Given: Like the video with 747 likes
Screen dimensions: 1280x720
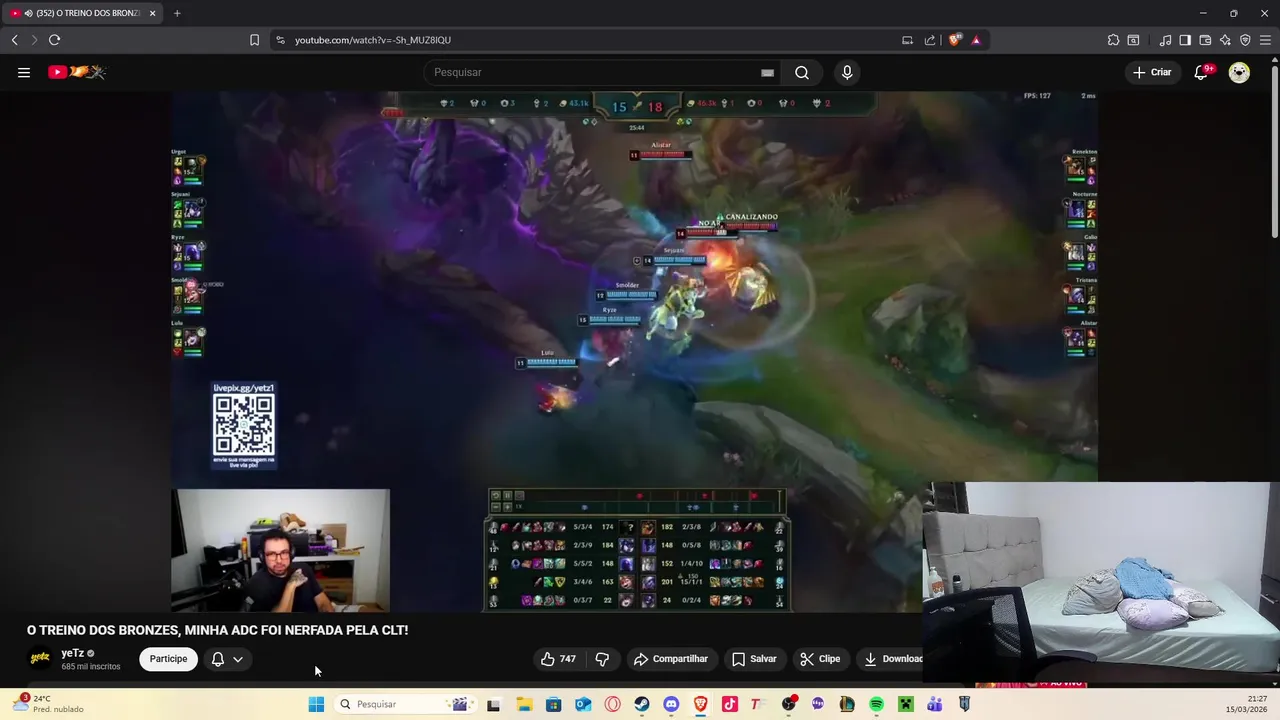Looking at the screenshot, I should pos(558,659).
